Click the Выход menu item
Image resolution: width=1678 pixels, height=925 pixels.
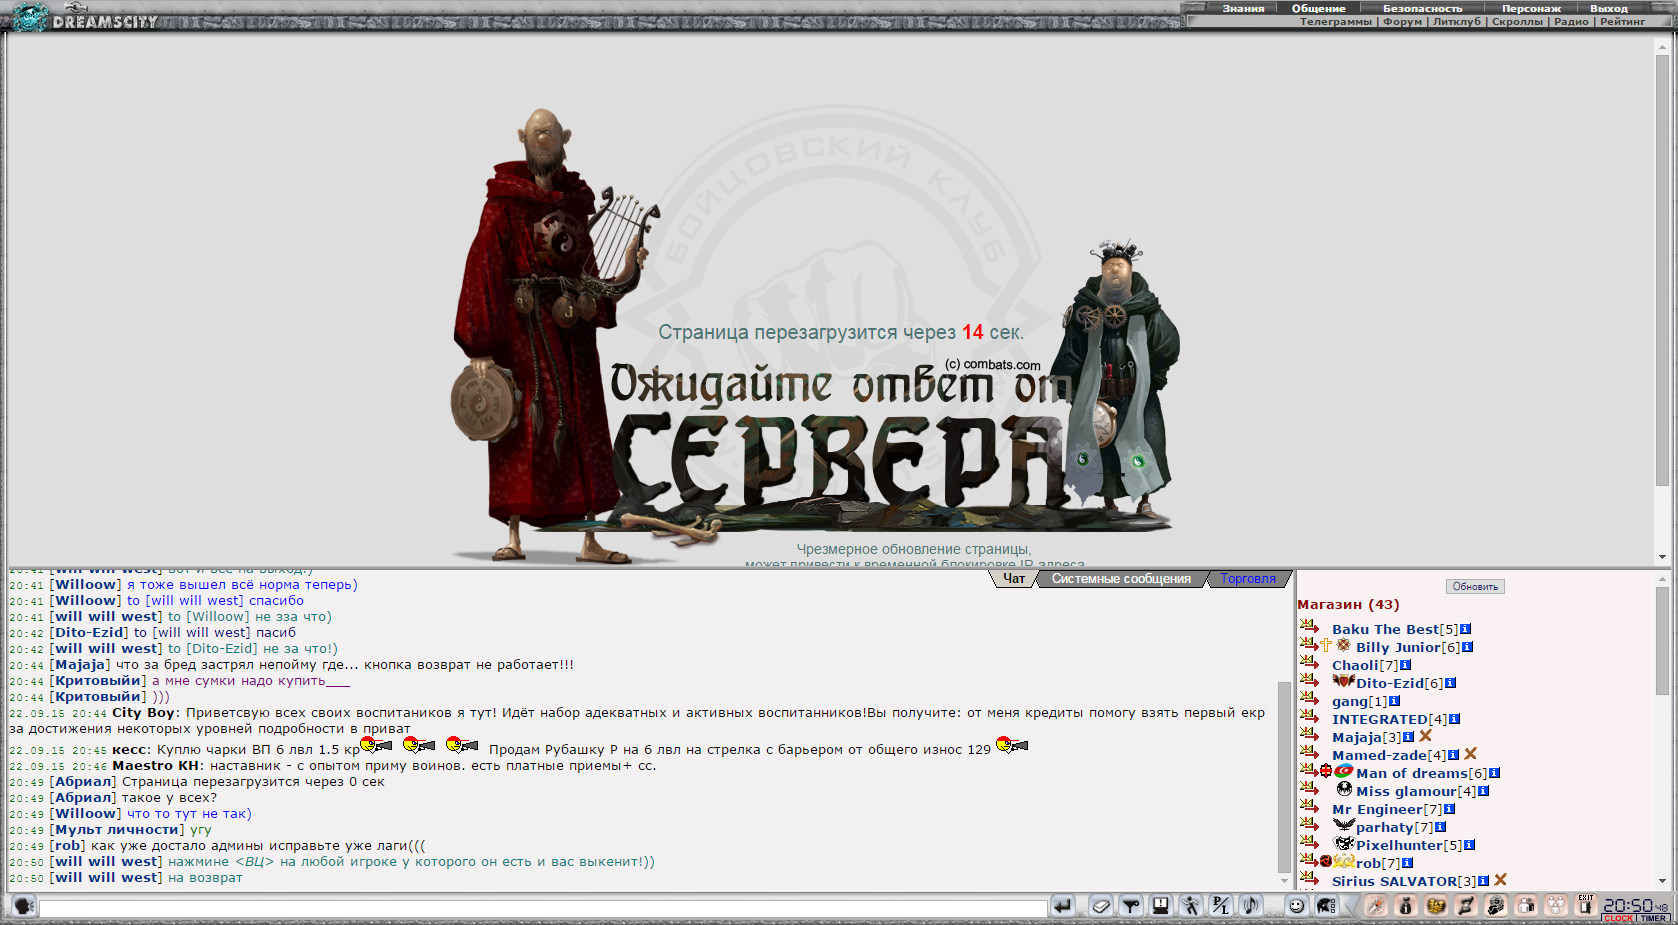[x=1609, y=8]
